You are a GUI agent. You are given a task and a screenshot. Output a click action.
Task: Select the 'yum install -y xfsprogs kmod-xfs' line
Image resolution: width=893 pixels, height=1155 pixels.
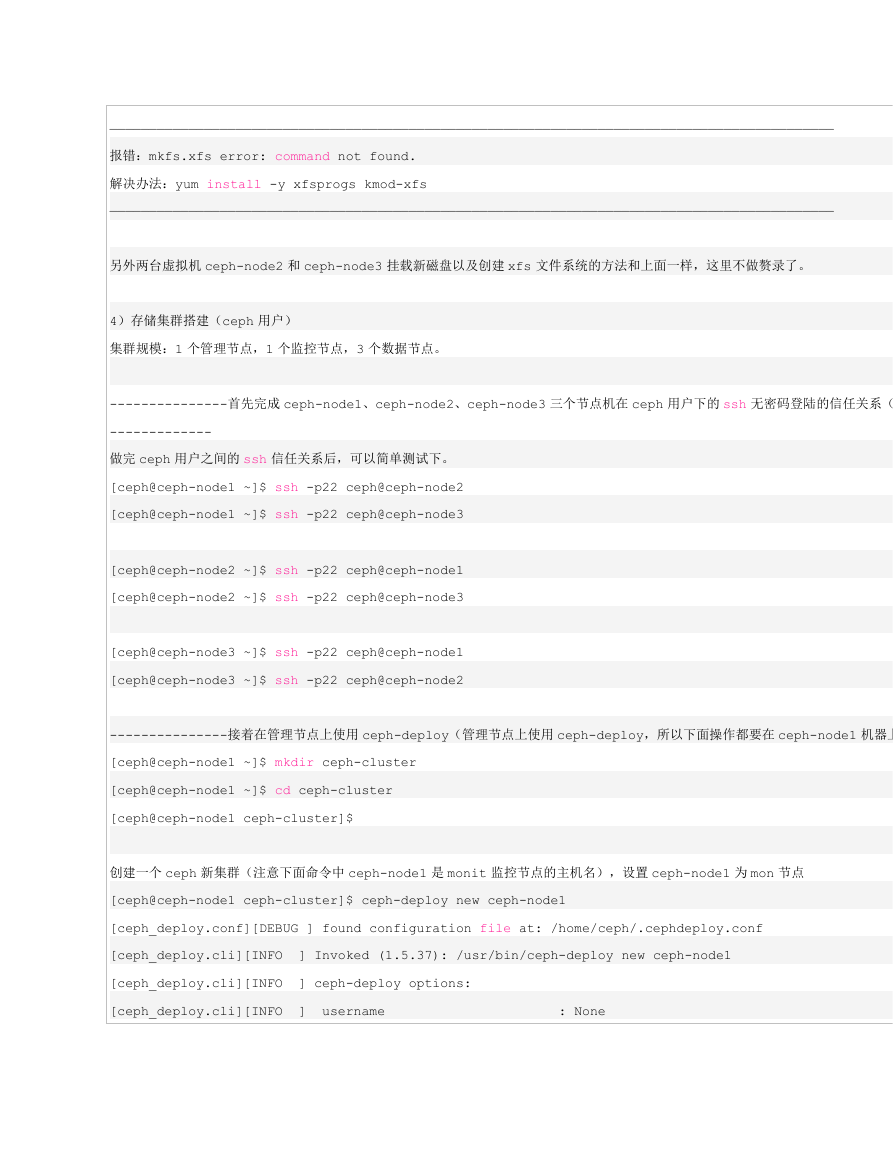tap(268, 184)
